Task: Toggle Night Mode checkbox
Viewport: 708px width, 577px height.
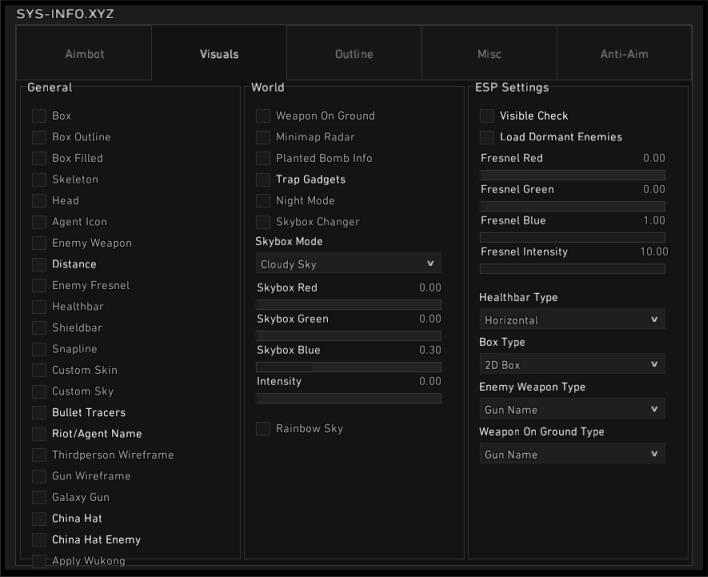Action: tap(263, 201)
